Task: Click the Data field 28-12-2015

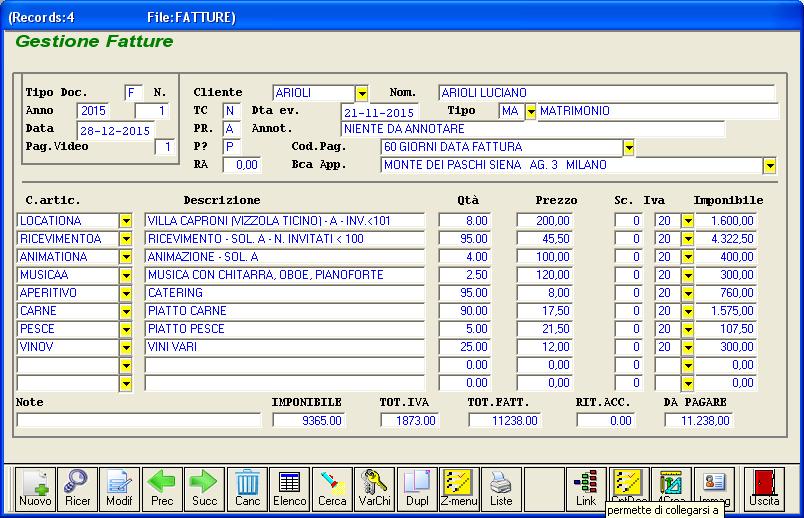Action: pos(115,131)
